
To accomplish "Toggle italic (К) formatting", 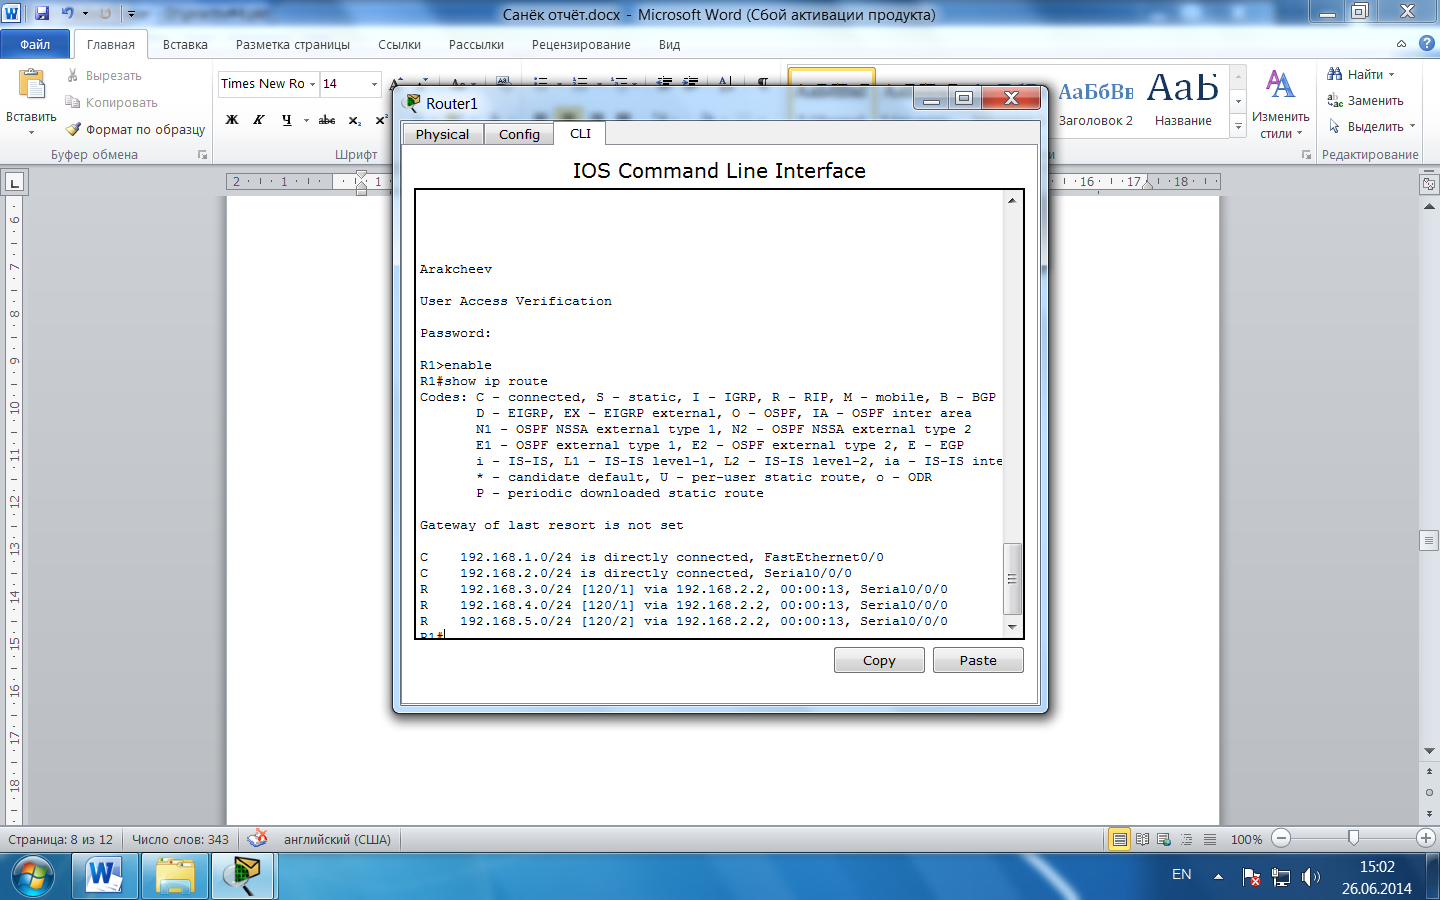I will pos(258,120).
